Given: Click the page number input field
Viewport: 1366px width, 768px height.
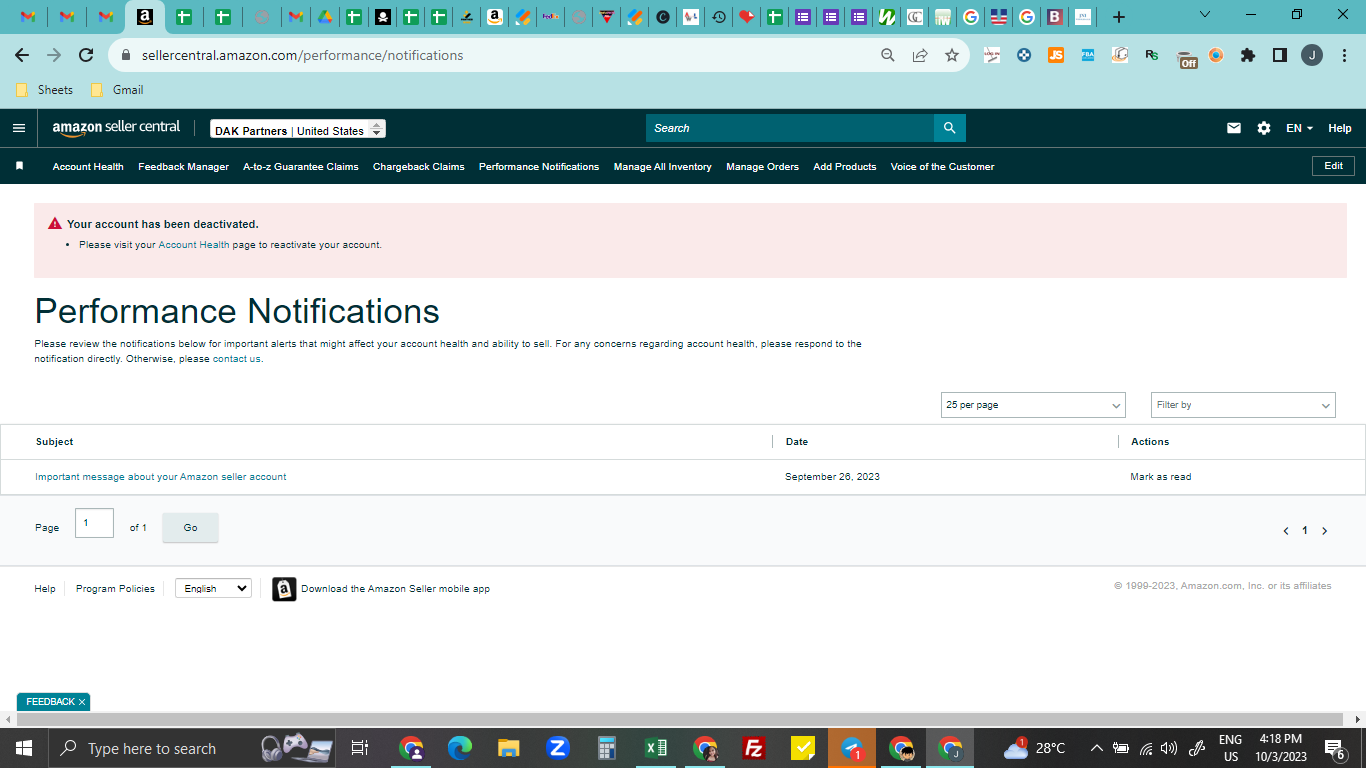Looking at the screenshot, I should [94, 523].
